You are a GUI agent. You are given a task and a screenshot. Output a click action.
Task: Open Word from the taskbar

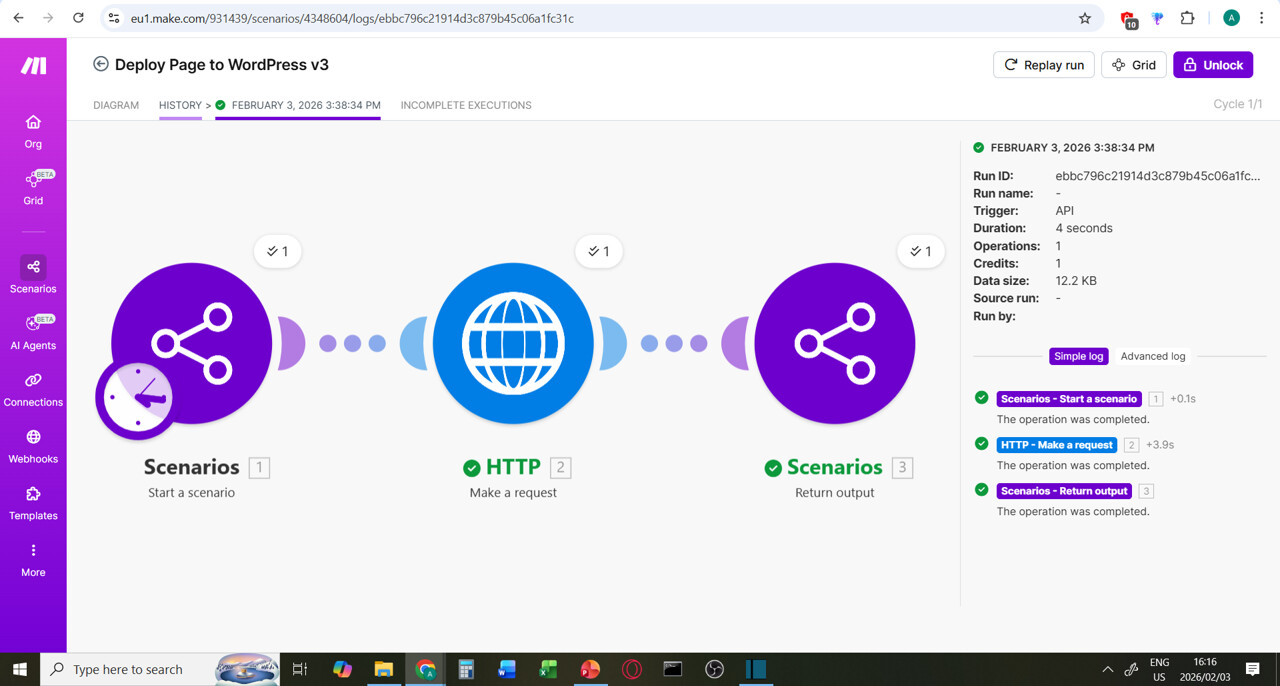[507, 669]
